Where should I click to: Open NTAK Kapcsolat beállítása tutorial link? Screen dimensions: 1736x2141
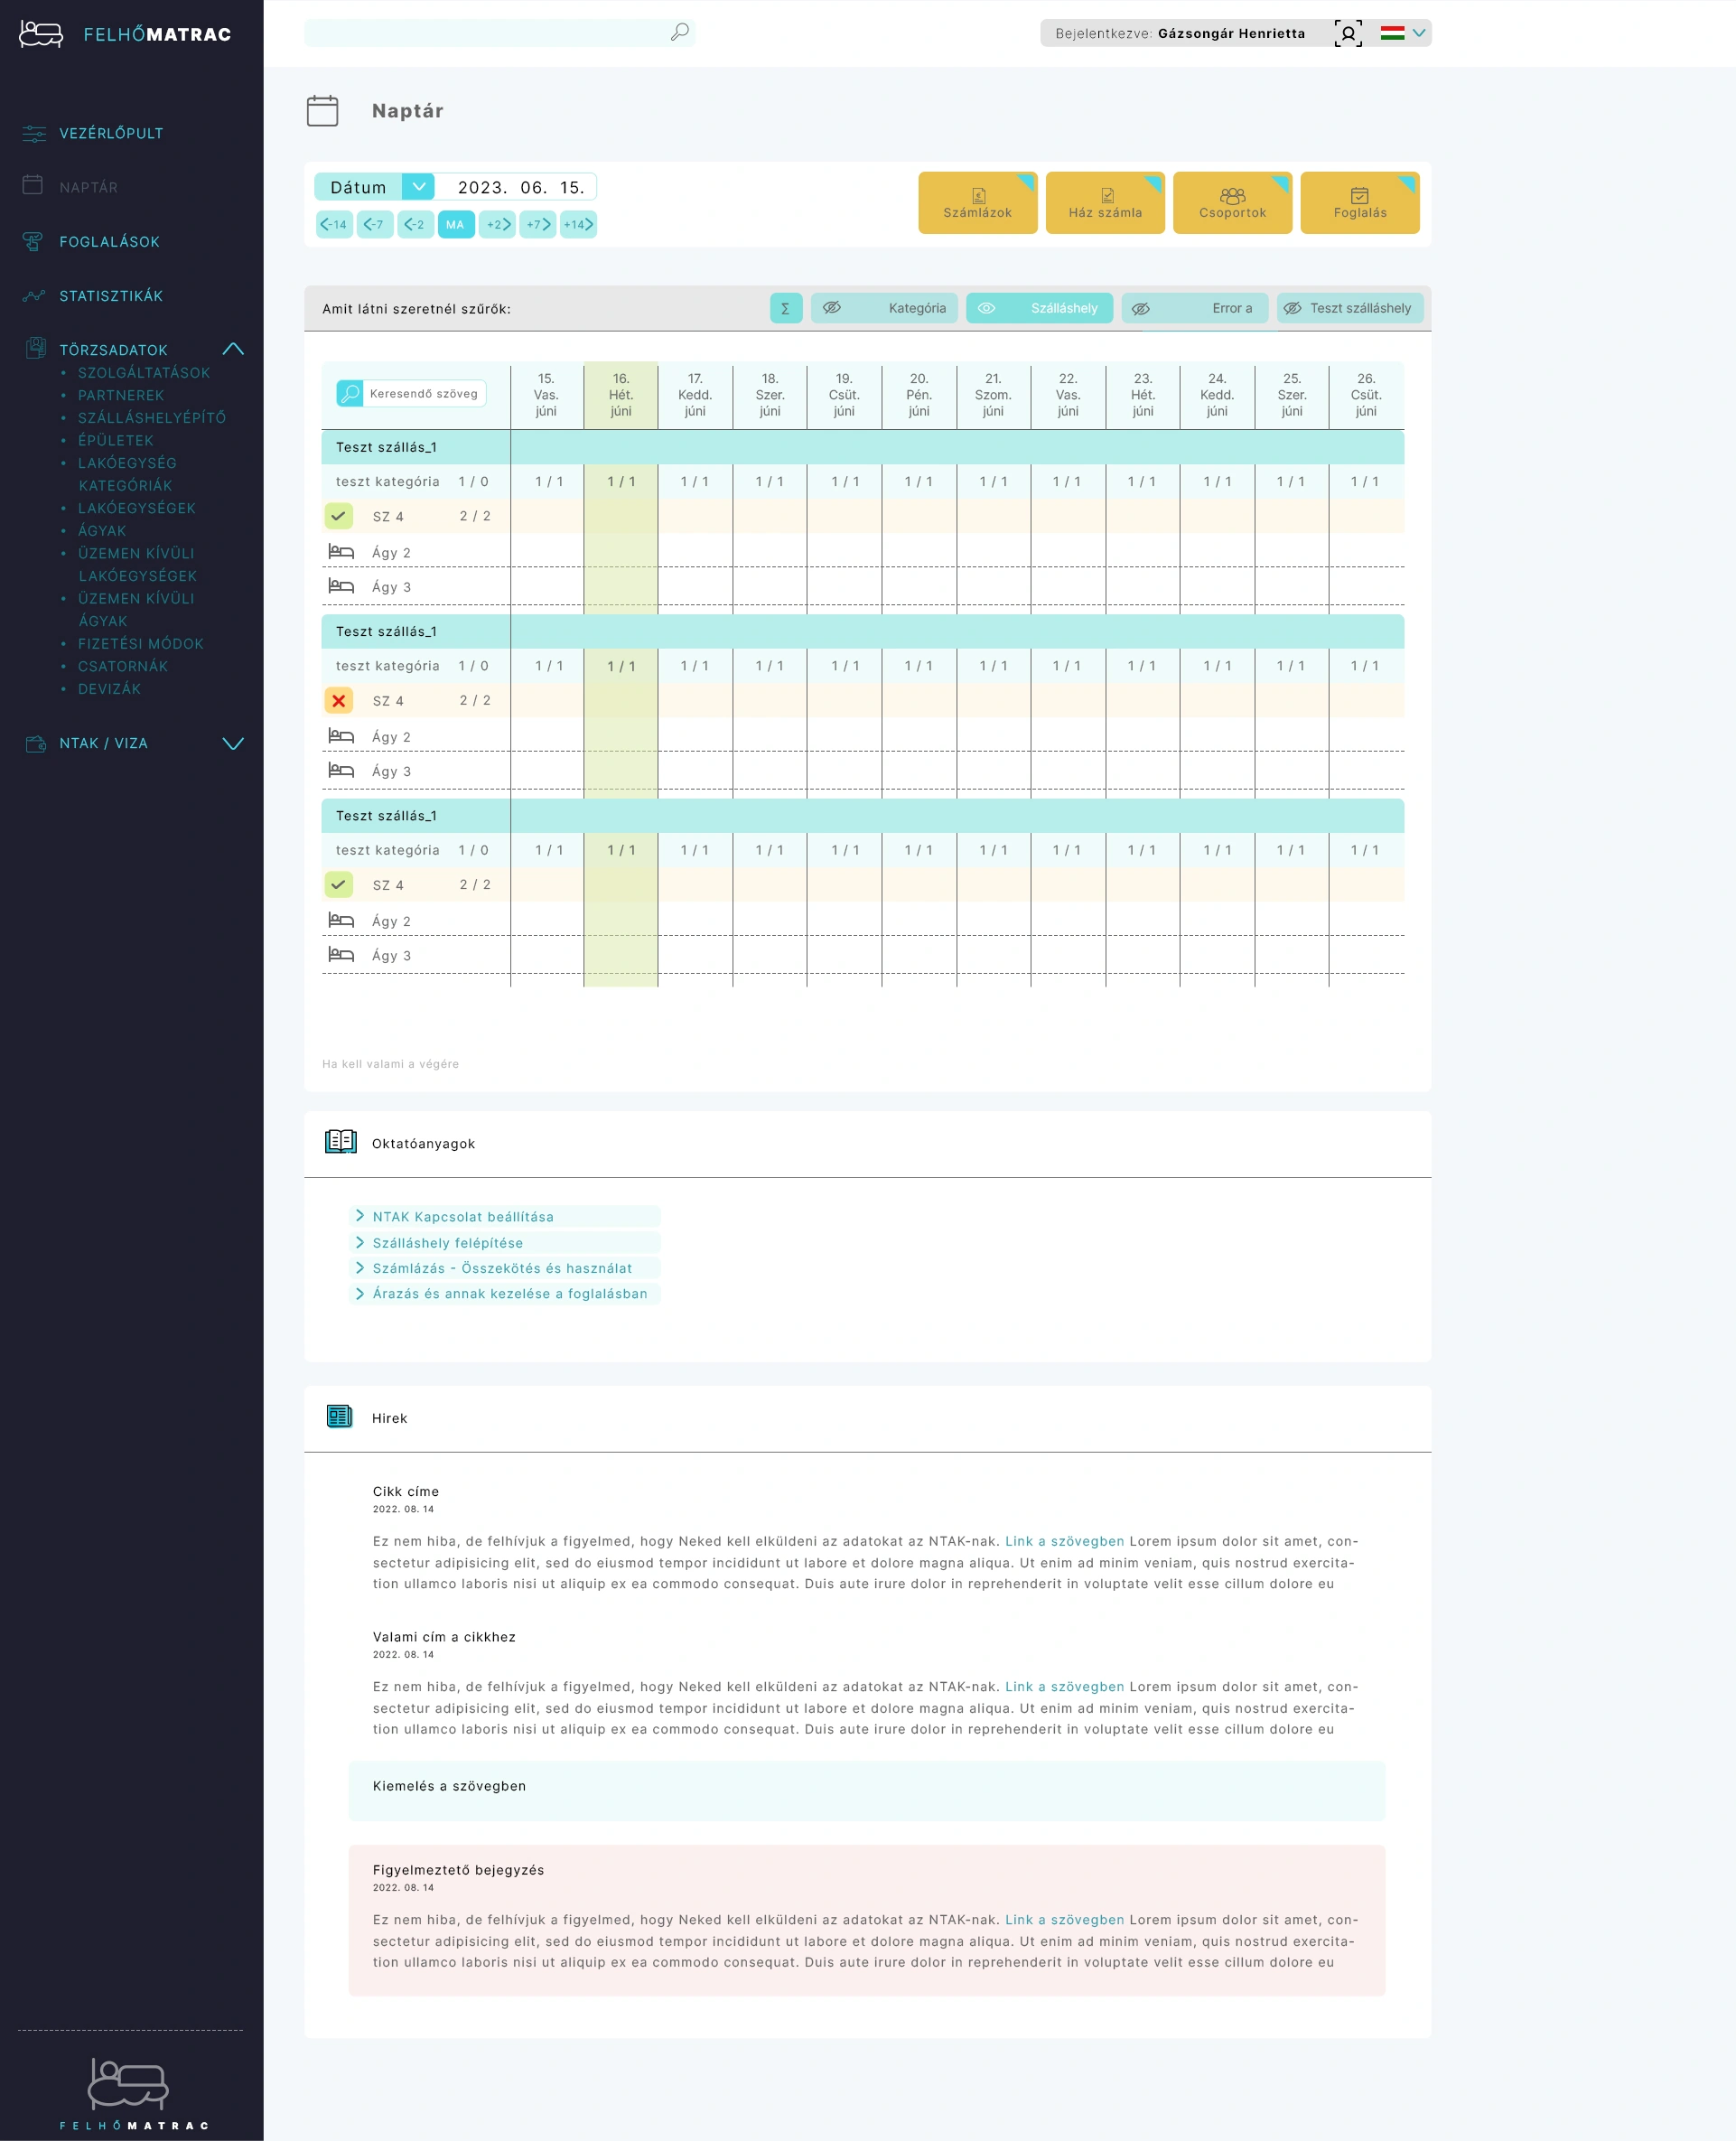pyautogui.click(x=462, y=1216)
